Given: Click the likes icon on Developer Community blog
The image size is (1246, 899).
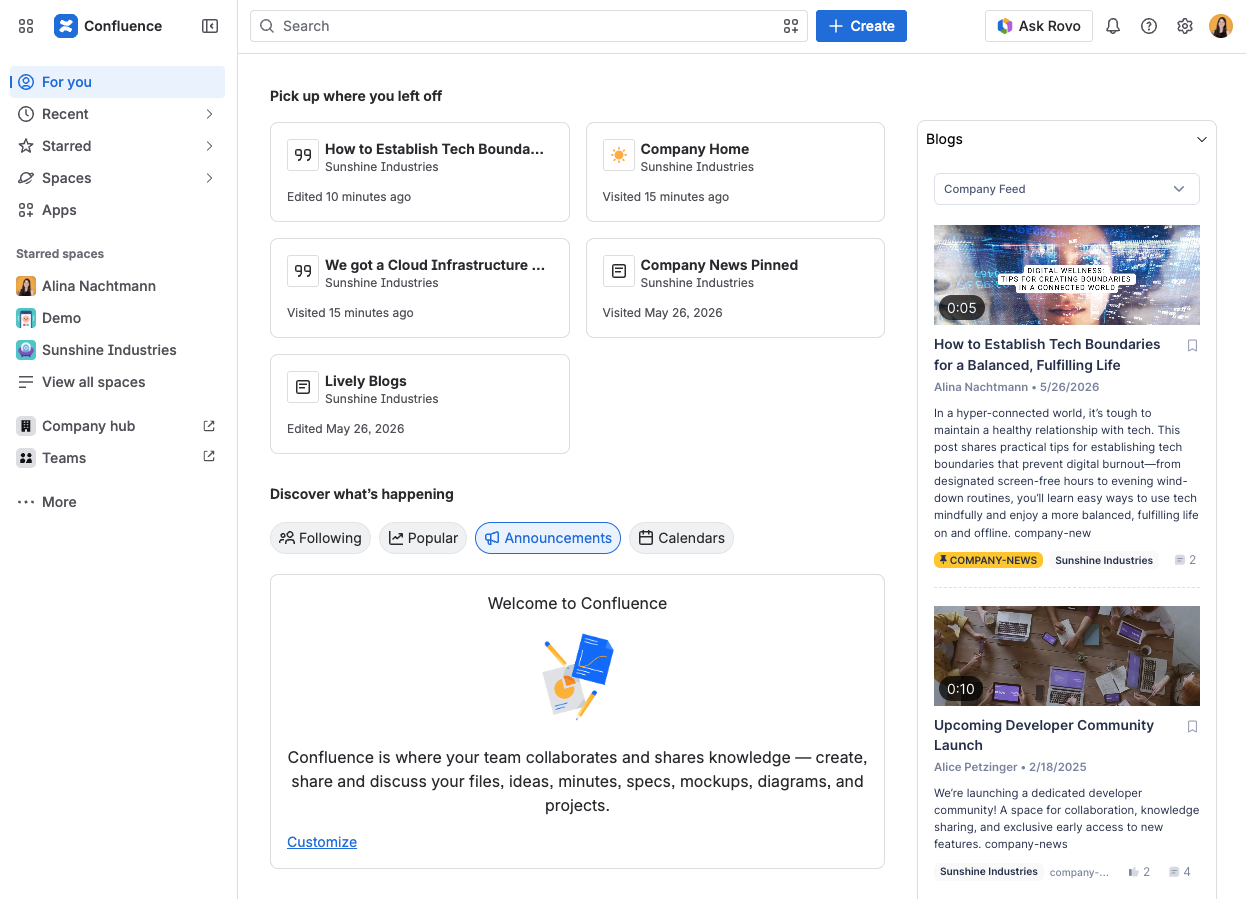Looking at the screenshot, I should click(x=1133, y=872).
